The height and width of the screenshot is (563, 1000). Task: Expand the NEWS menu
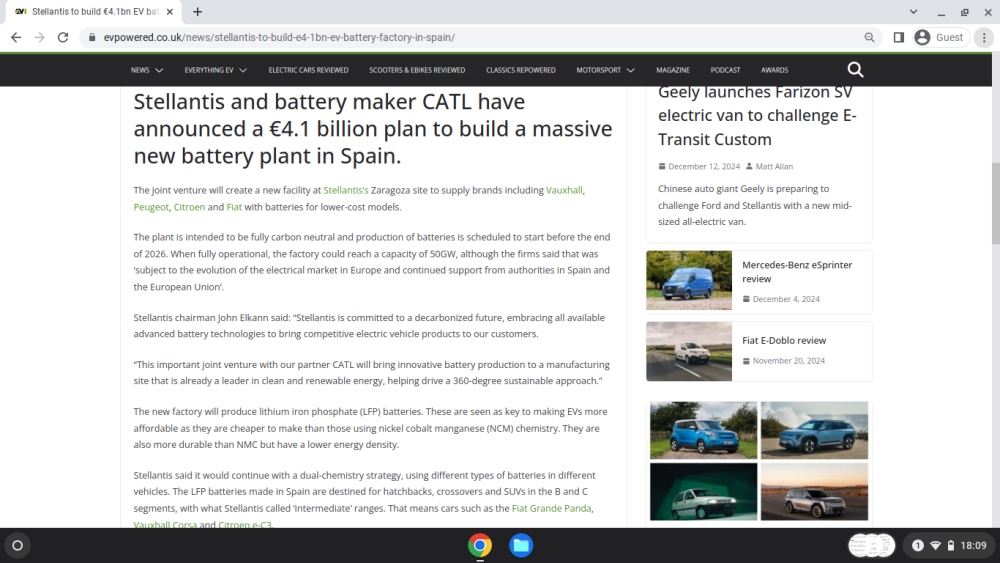(x=147, y=70)
